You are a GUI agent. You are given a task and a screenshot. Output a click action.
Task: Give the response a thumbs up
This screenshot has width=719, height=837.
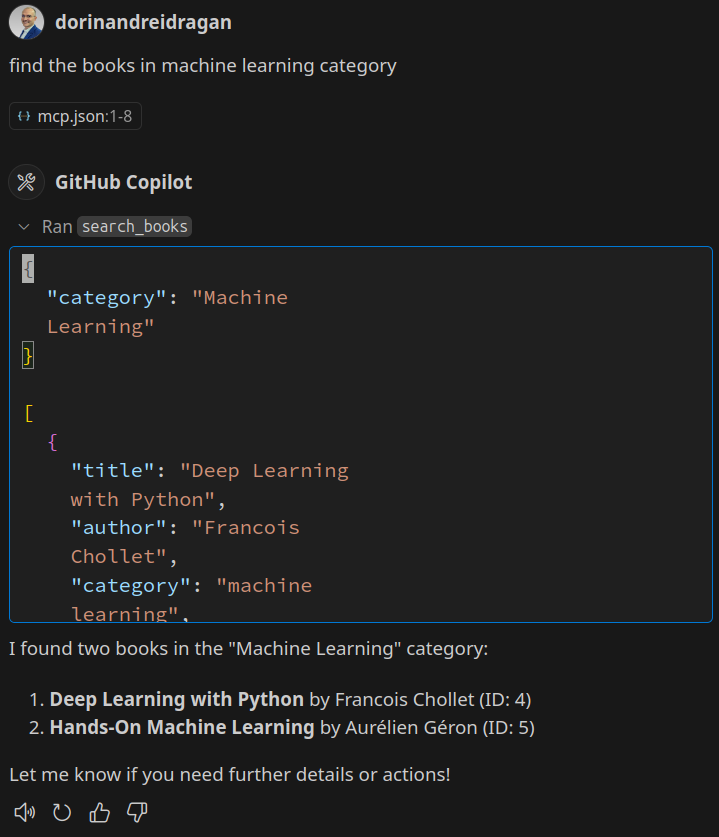(x=99, y=812)
